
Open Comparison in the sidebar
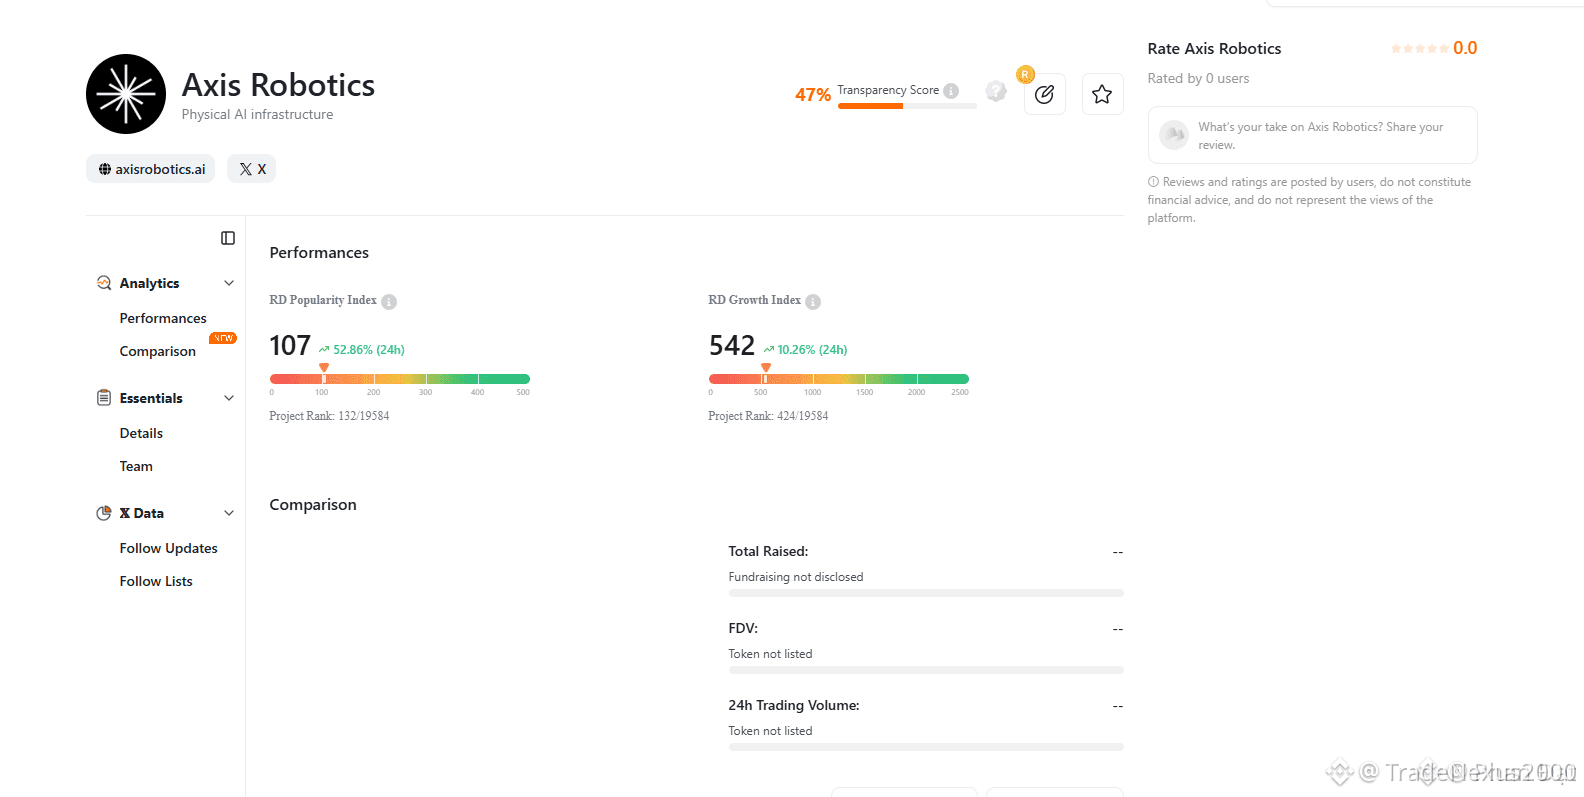(x=158, y=351)
